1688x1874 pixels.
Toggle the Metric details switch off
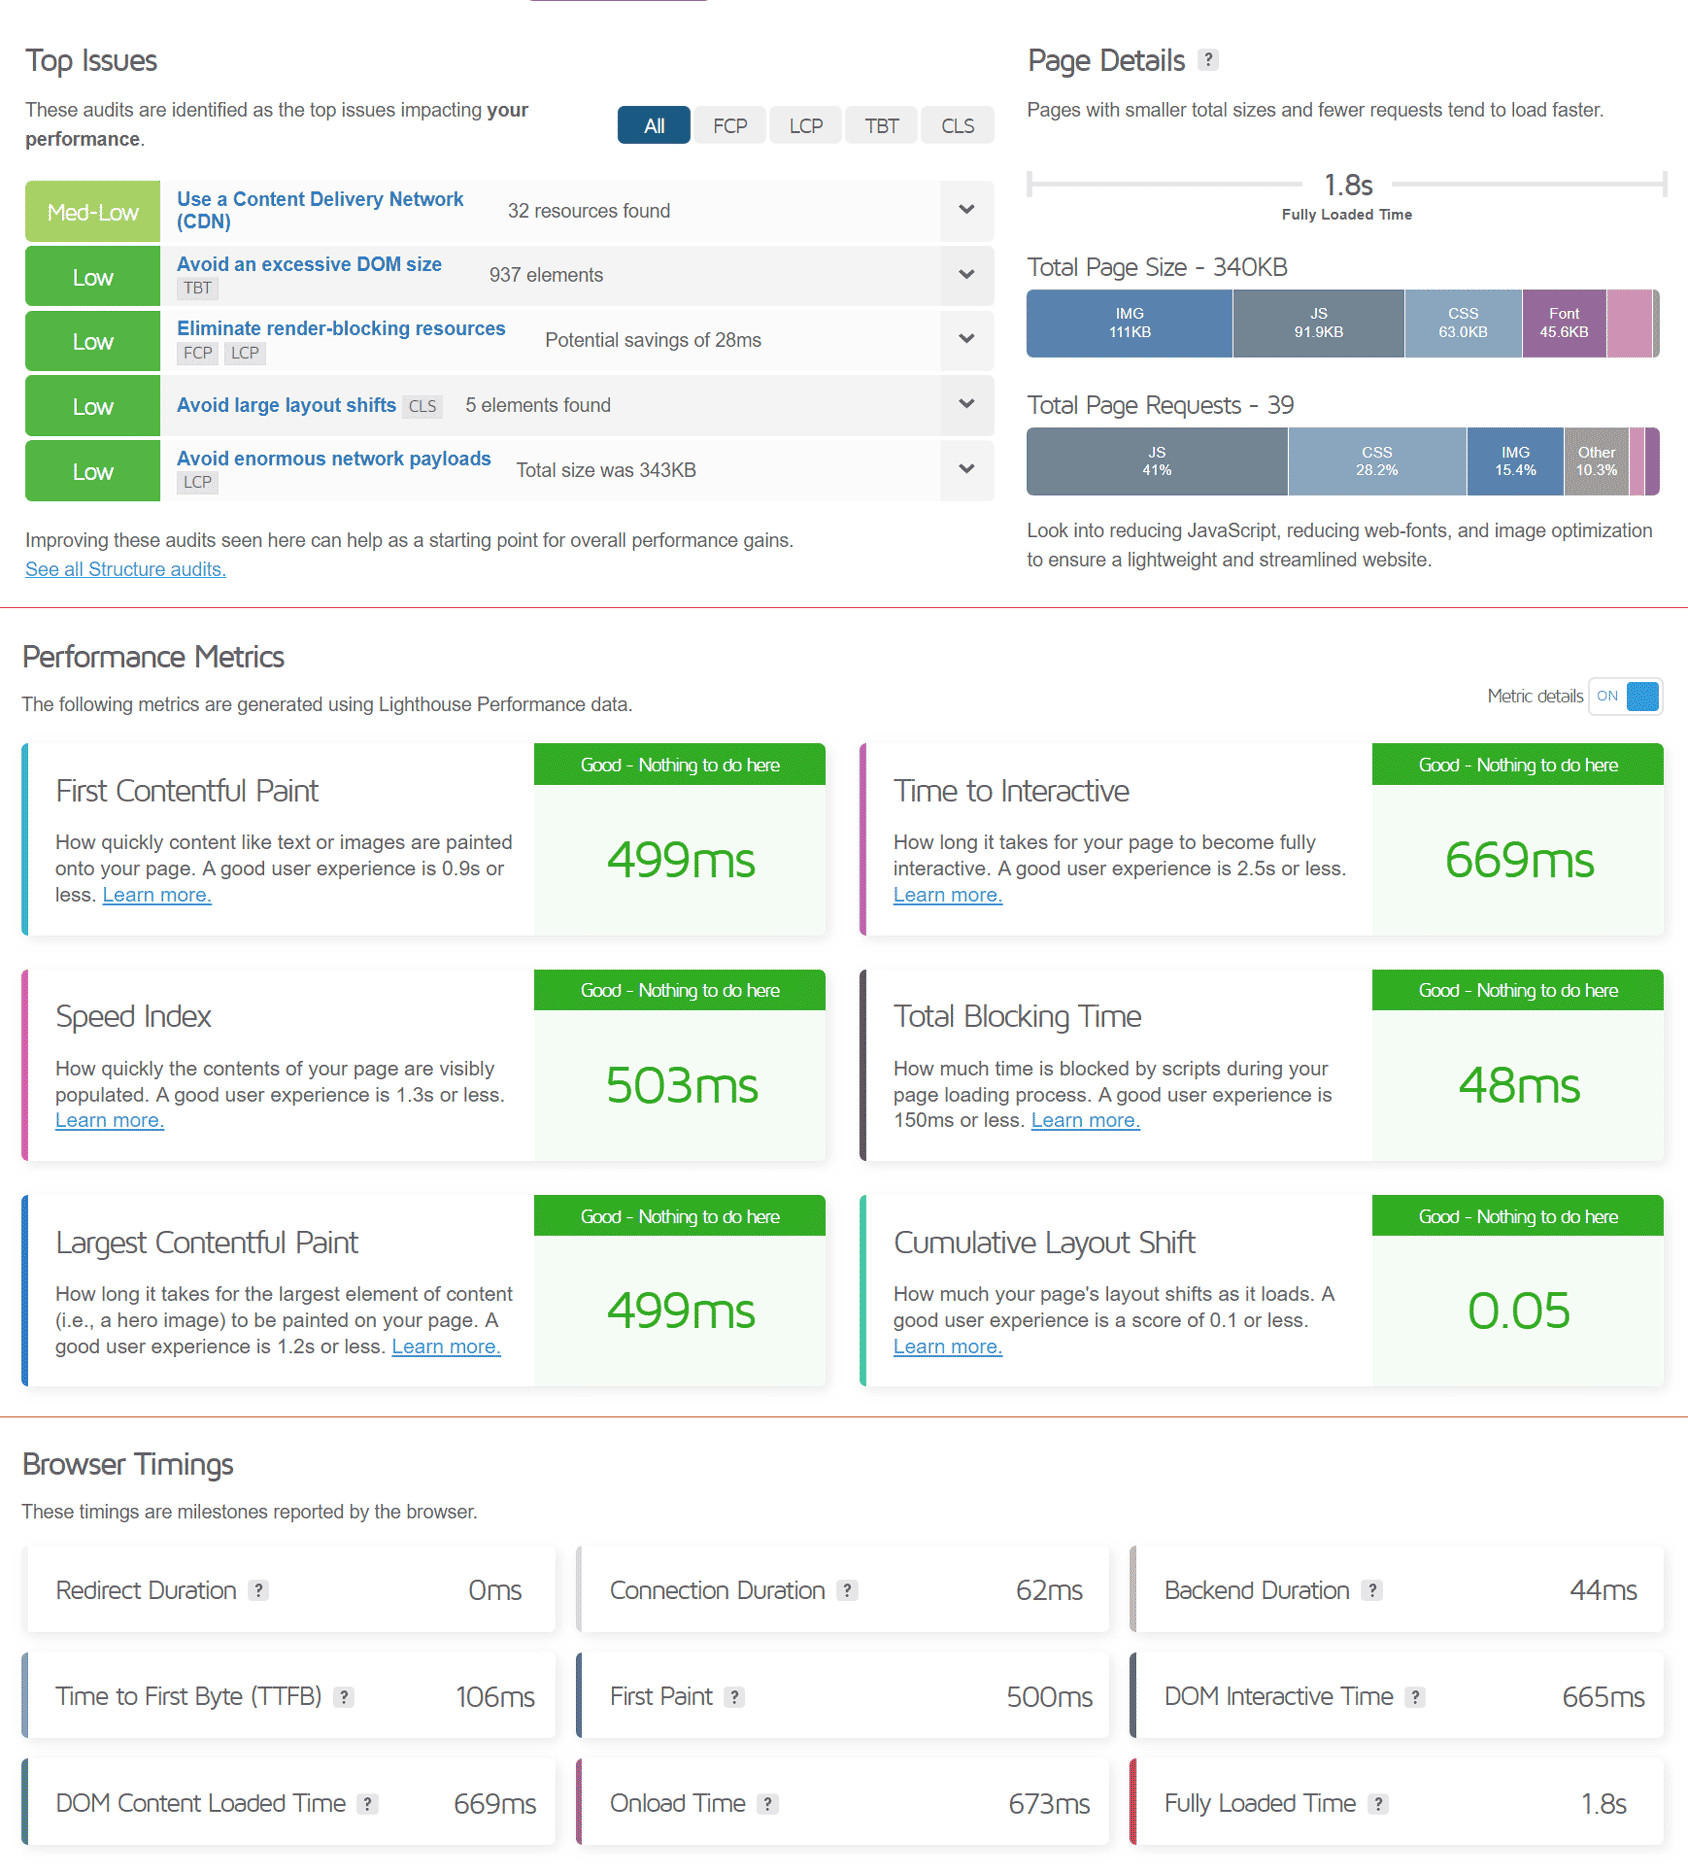click(x=1625, y=696)
